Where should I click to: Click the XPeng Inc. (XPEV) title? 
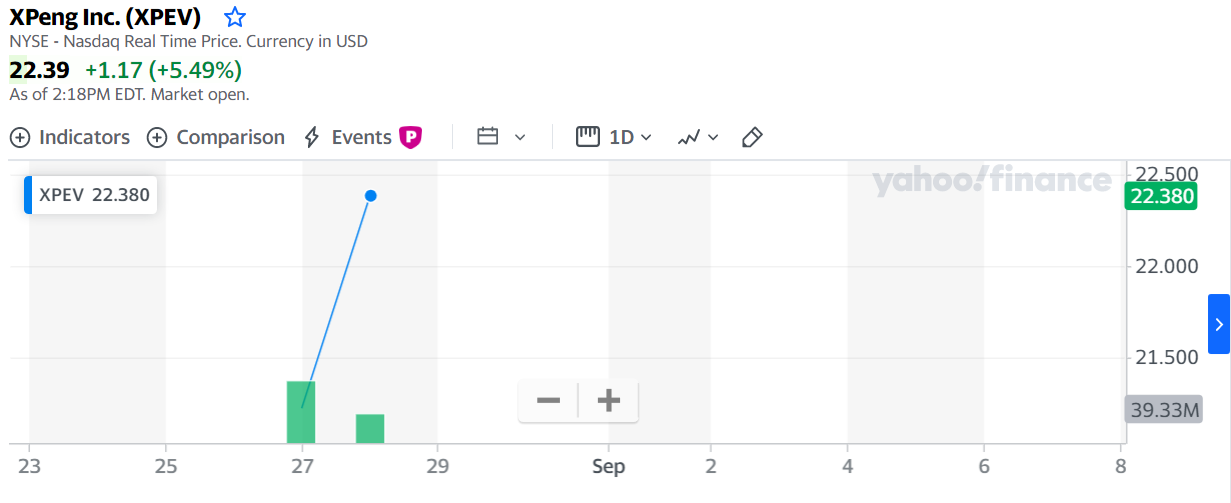[x=105, y=17]
